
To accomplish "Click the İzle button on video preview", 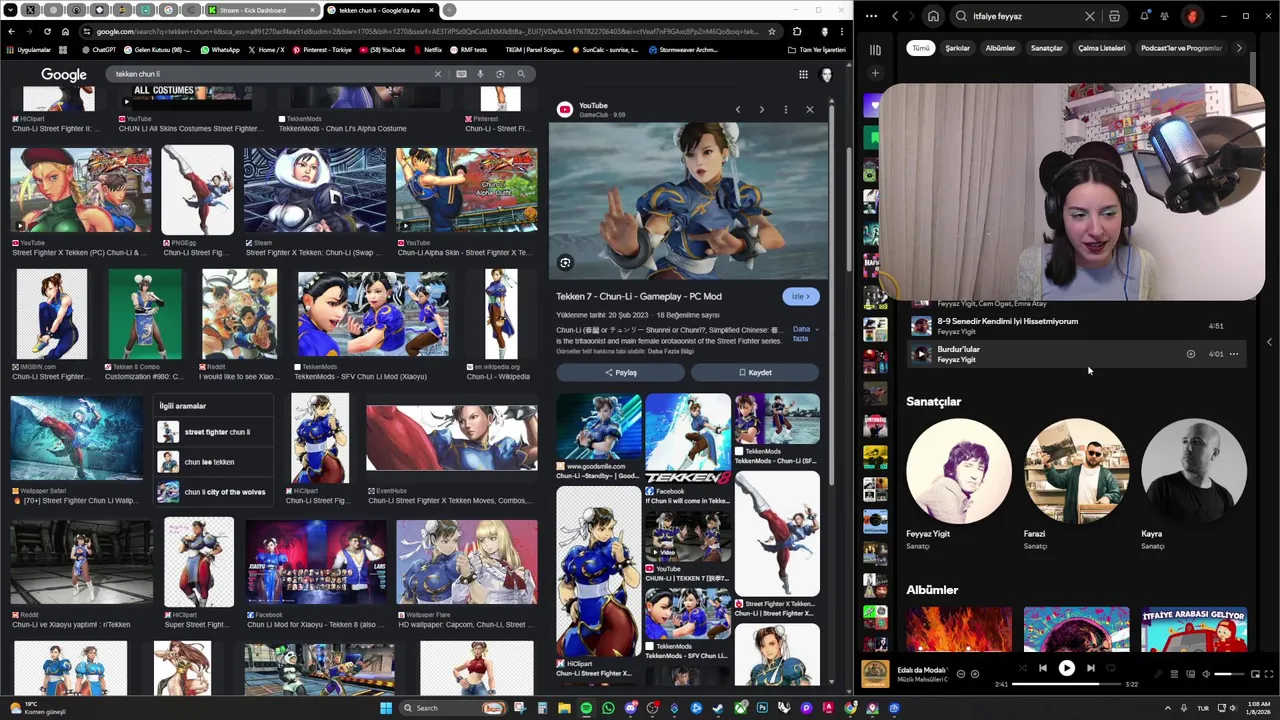I will tap(800, 296).
